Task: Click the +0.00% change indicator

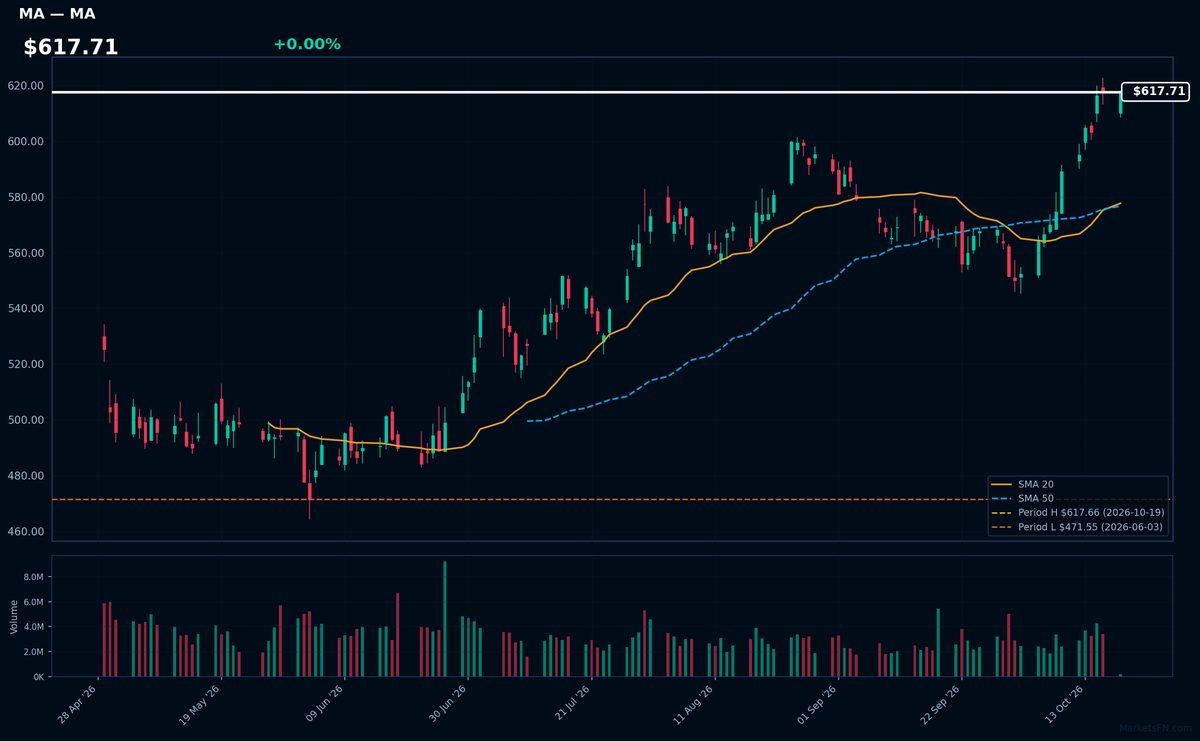Action: (x=307, y=44)
